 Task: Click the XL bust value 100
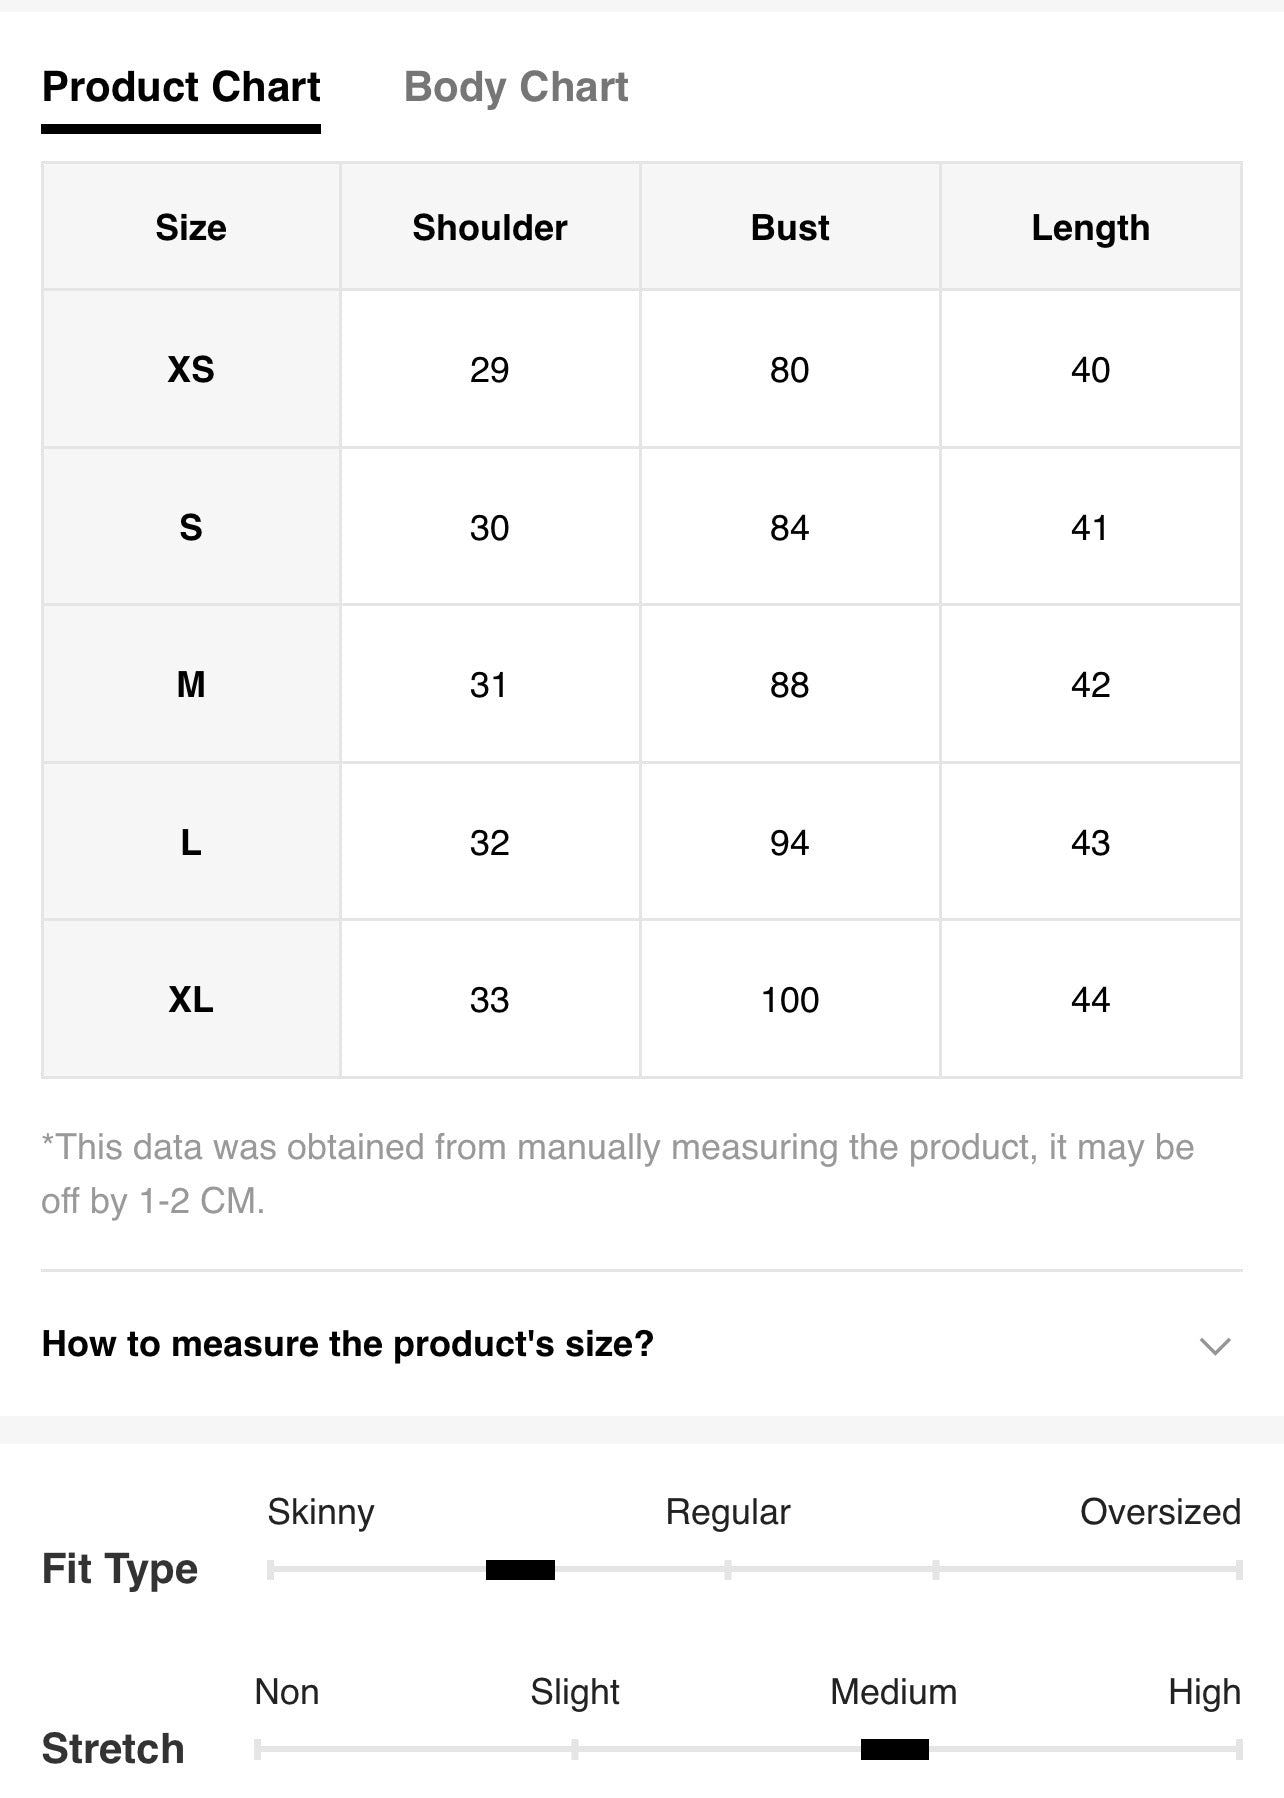coord(790,1000)
